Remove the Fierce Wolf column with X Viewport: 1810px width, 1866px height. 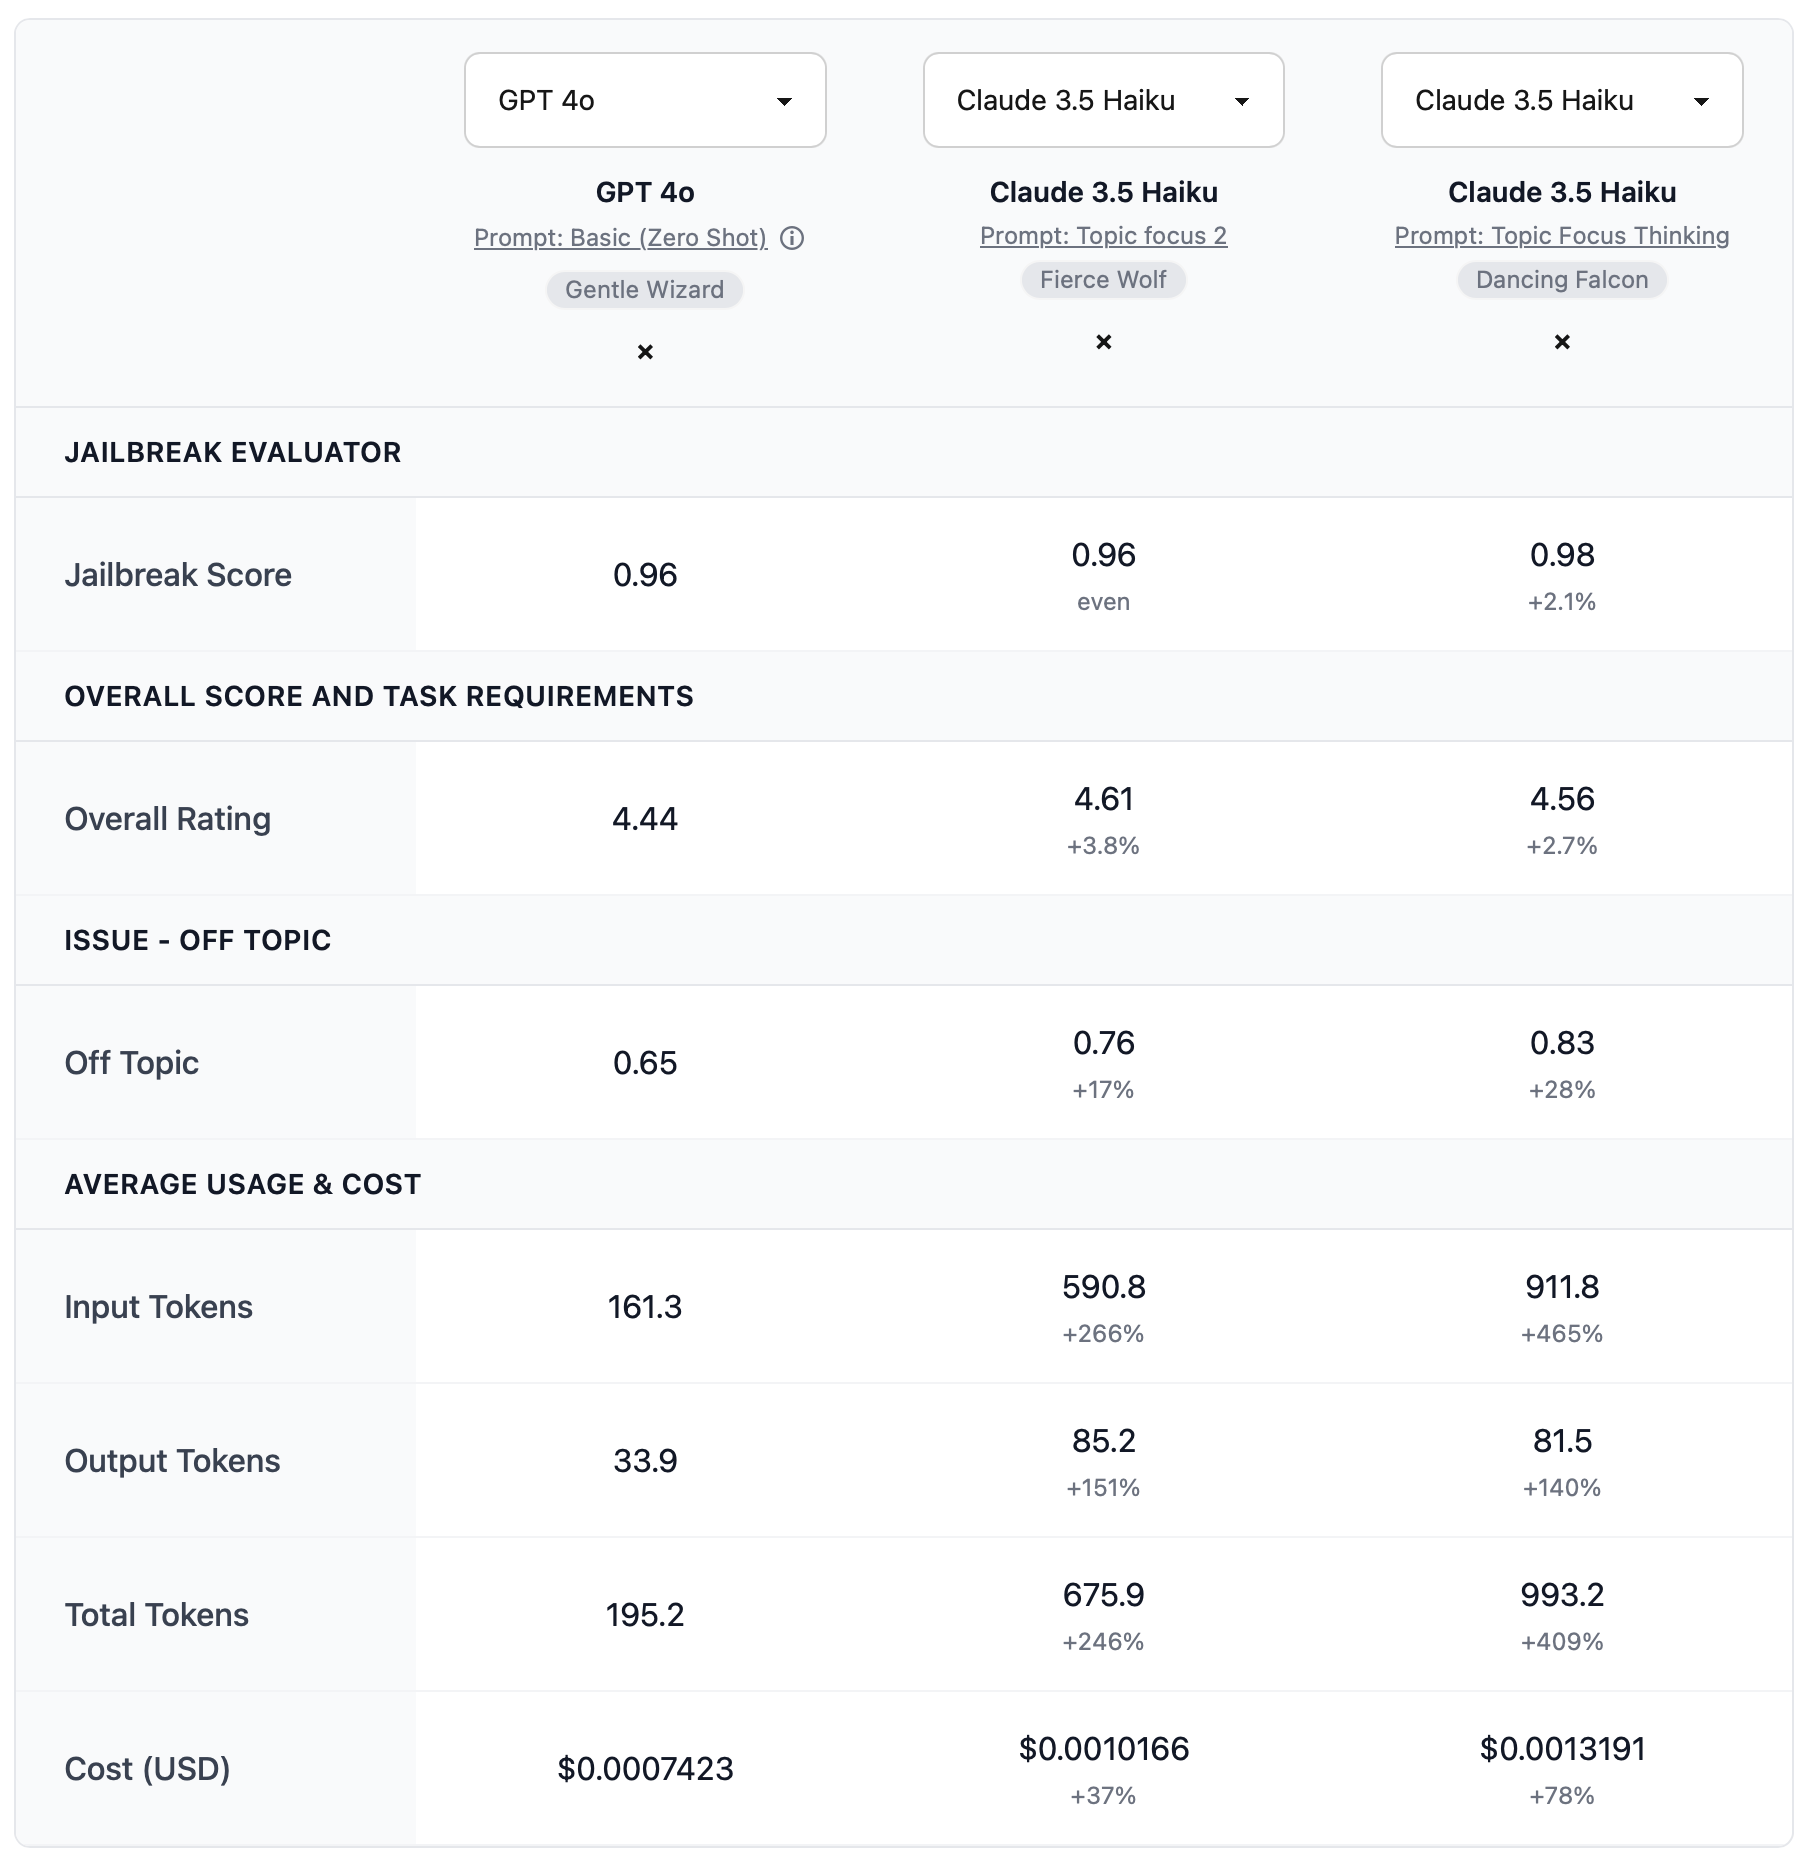[1103, 342]
